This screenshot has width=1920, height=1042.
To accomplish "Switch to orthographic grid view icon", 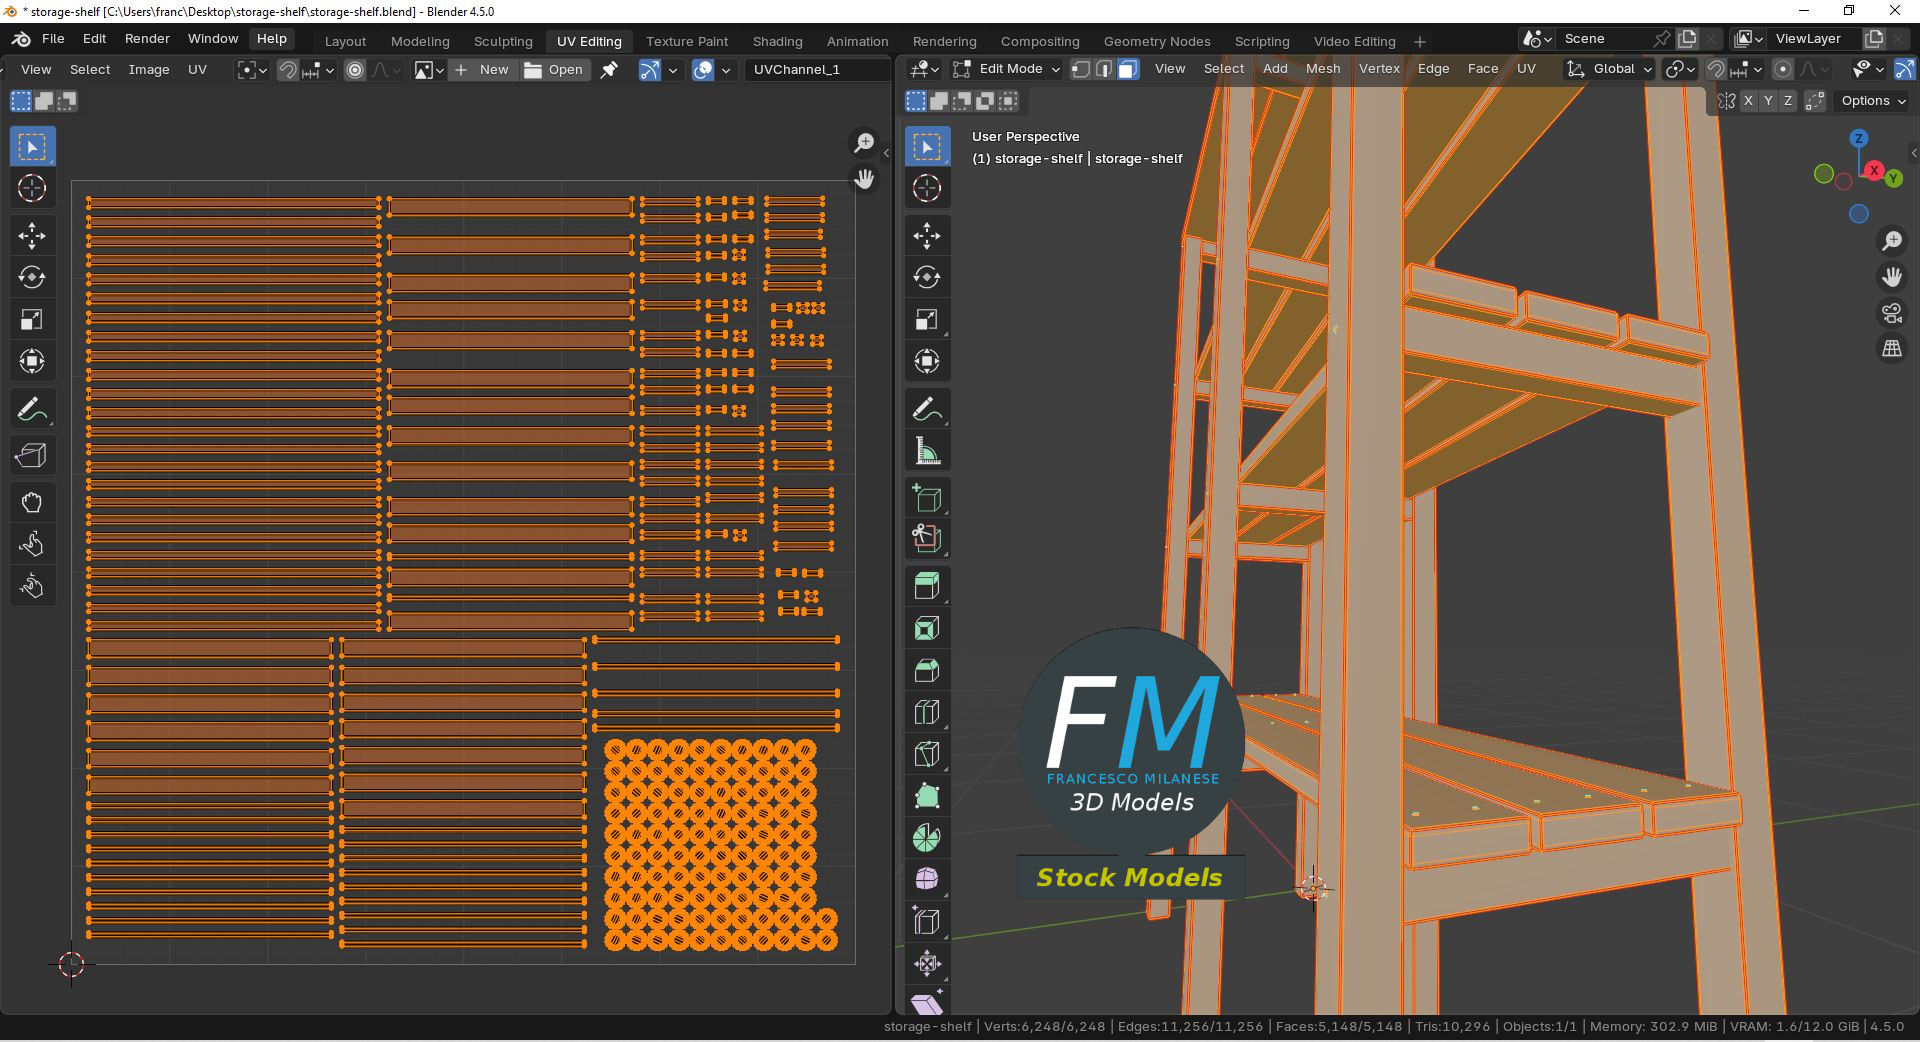I will (1891, 349).
